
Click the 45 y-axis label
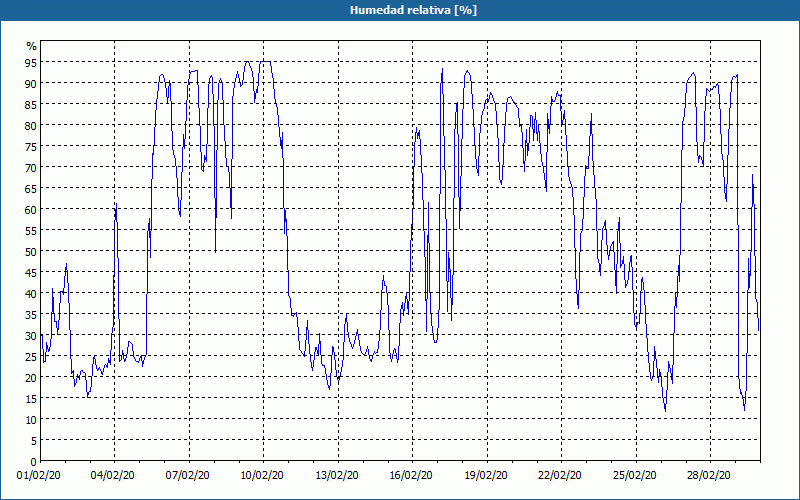[x=31, y=272]
